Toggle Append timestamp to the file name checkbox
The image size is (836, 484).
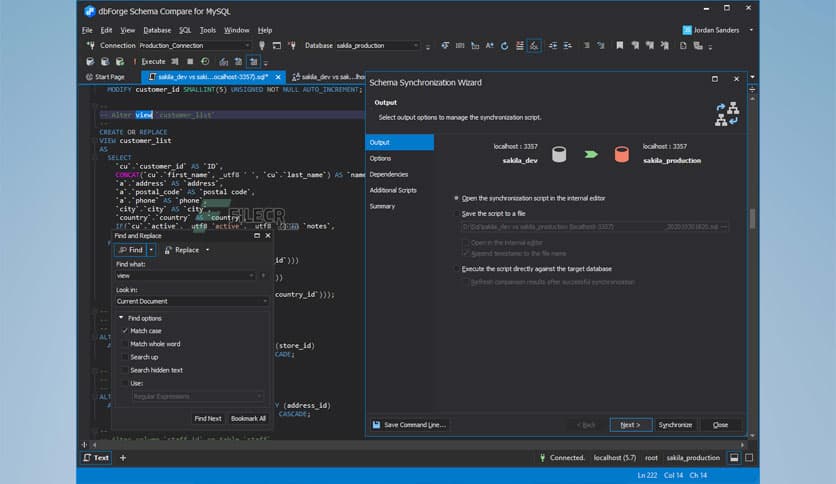tap(466, 254)
